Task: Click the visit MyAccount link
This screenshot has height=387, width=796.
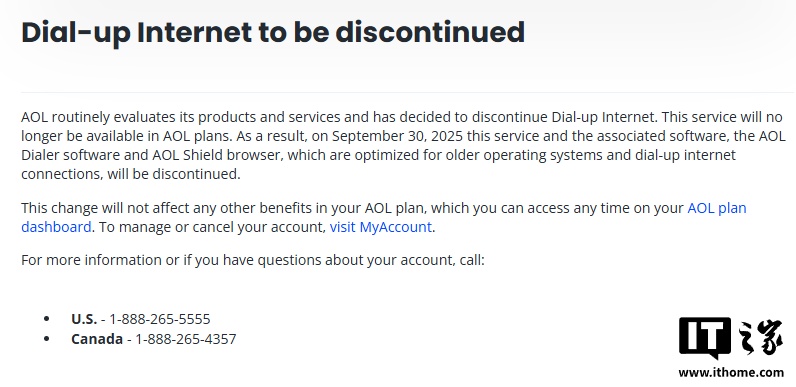Action: pos(381,227)
